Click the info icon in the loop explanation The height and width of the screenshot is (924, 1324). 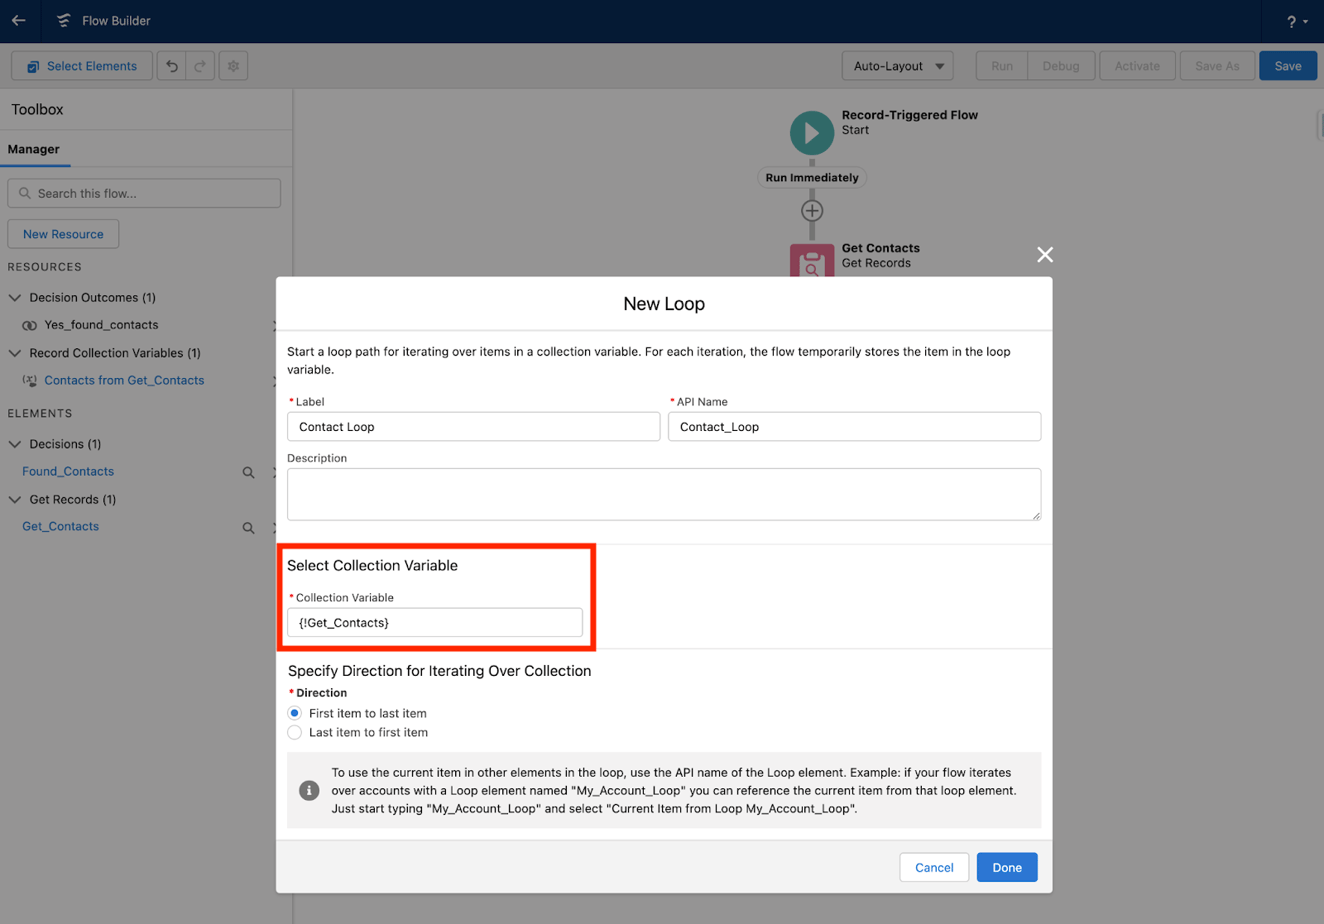[x=309, y=790]
